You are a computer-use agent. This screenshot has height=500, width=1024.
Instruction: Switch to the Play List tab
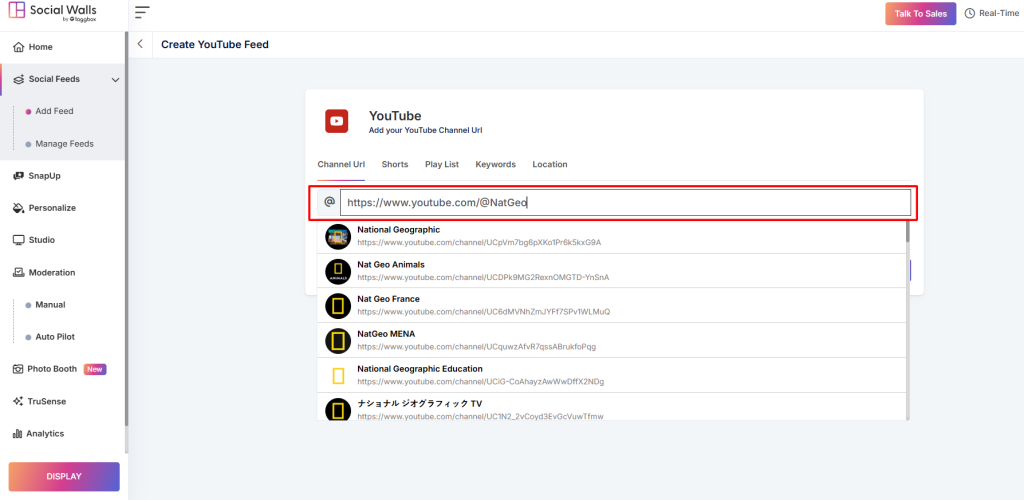pos(441,164)
